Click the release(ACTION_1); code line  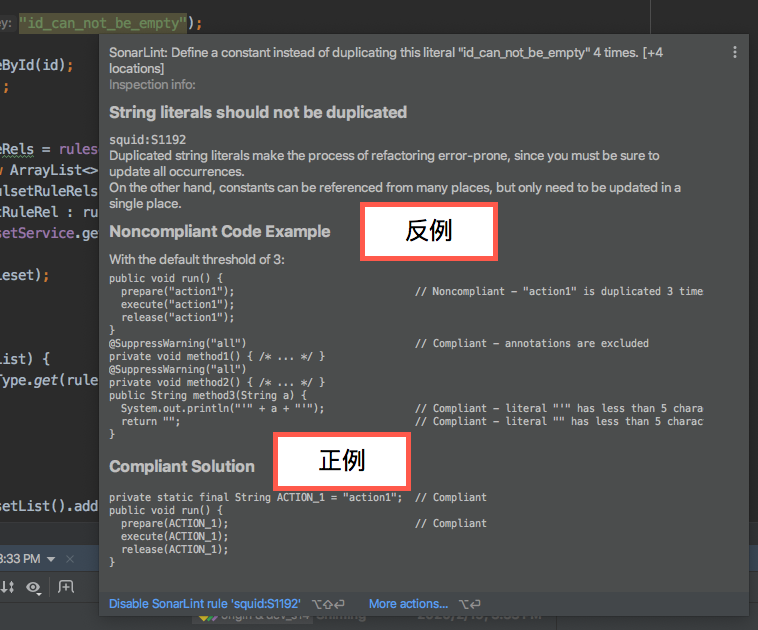[x=175, y=550]
